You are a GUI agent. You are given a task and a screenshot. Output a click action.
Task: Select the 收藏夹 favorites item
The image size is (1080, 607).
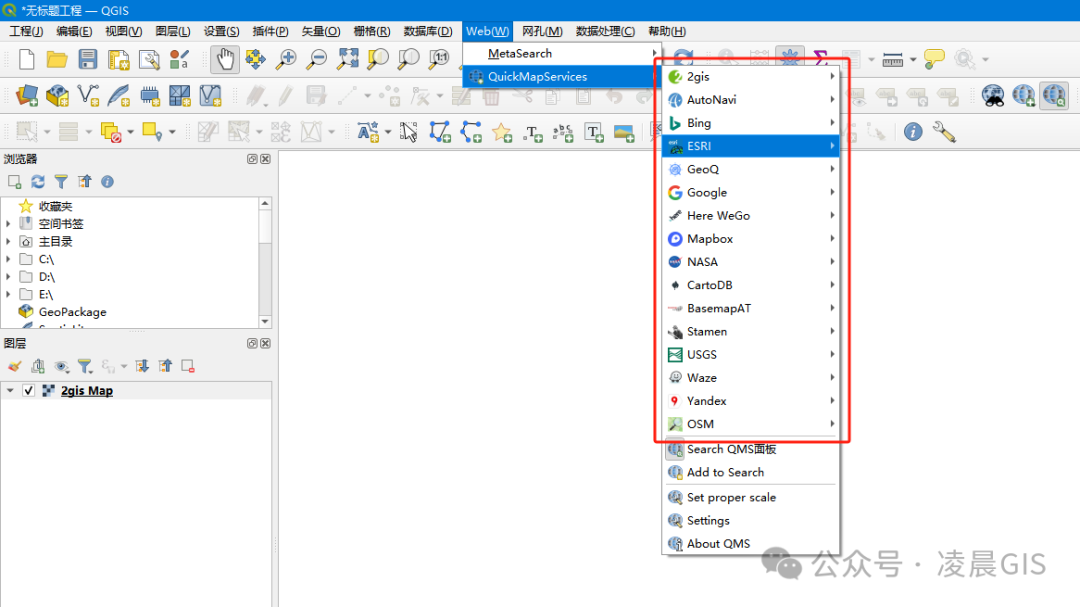click(x=55, y=206)
